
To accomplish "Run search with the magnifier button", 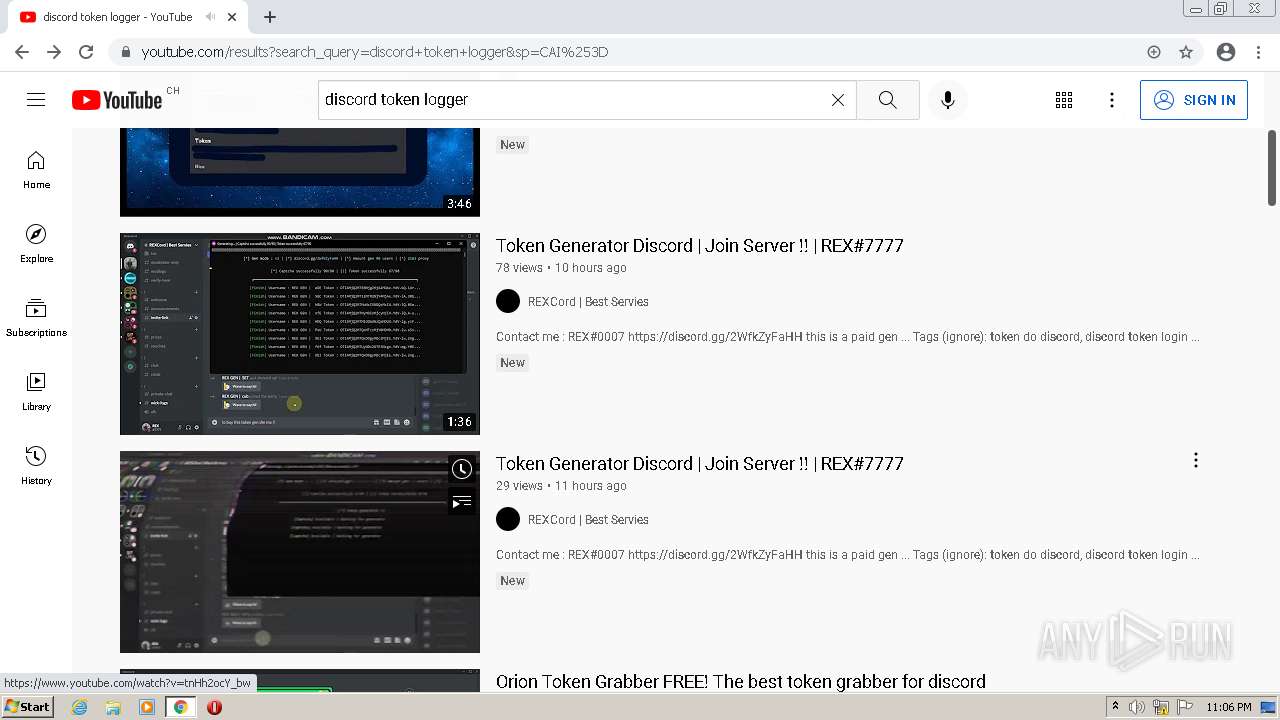I will pos(888,100).
